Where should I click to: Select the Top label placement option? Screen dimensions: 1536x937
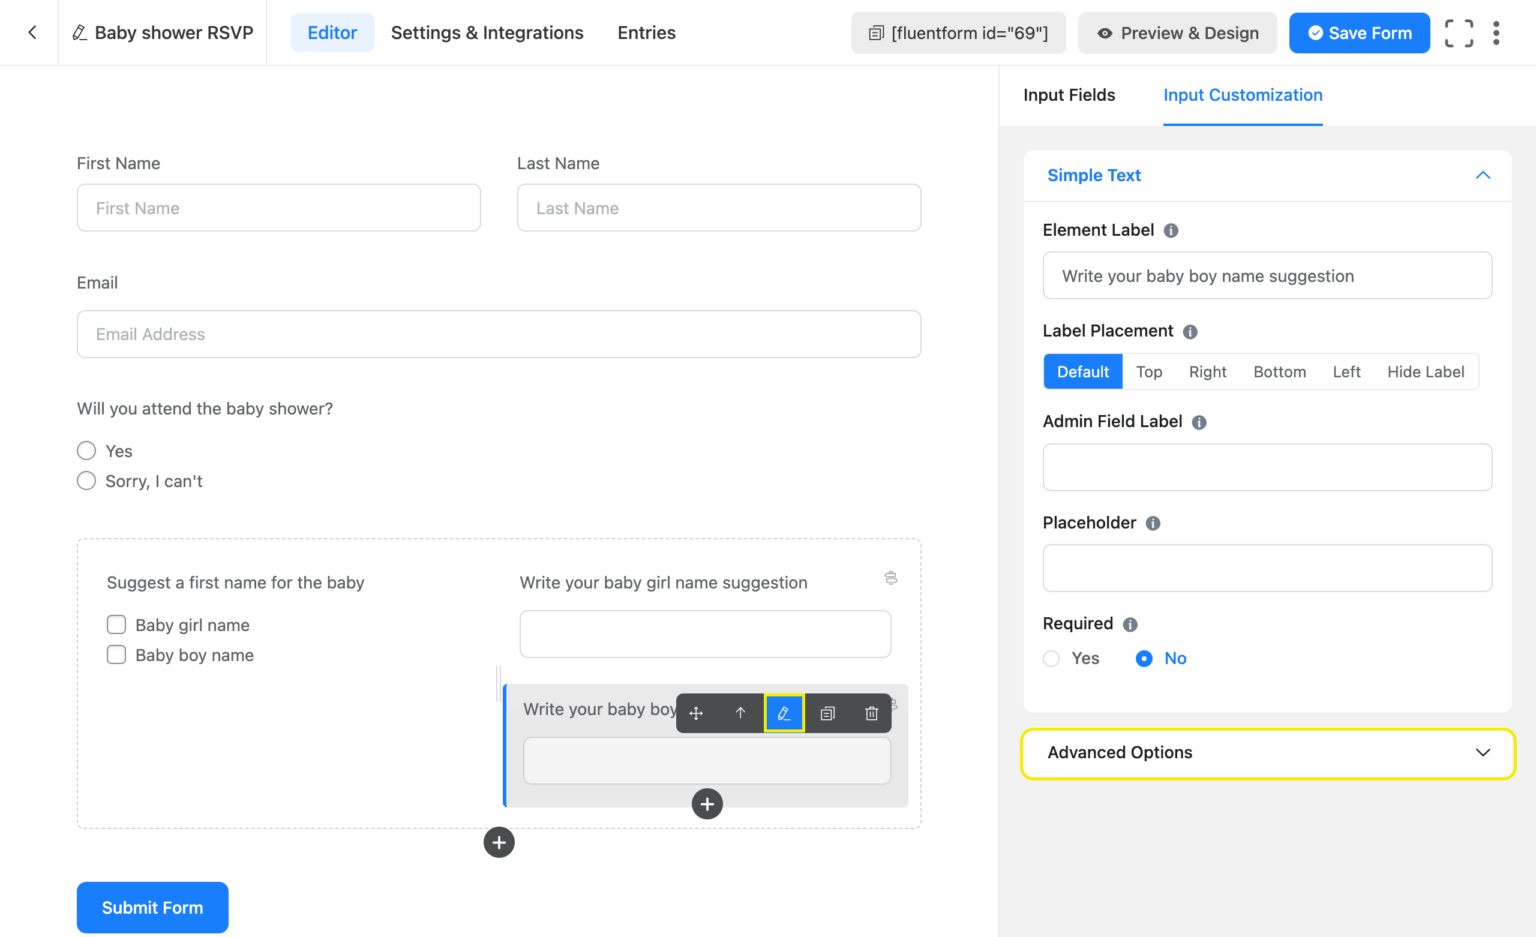click(x=1148, y=371)
